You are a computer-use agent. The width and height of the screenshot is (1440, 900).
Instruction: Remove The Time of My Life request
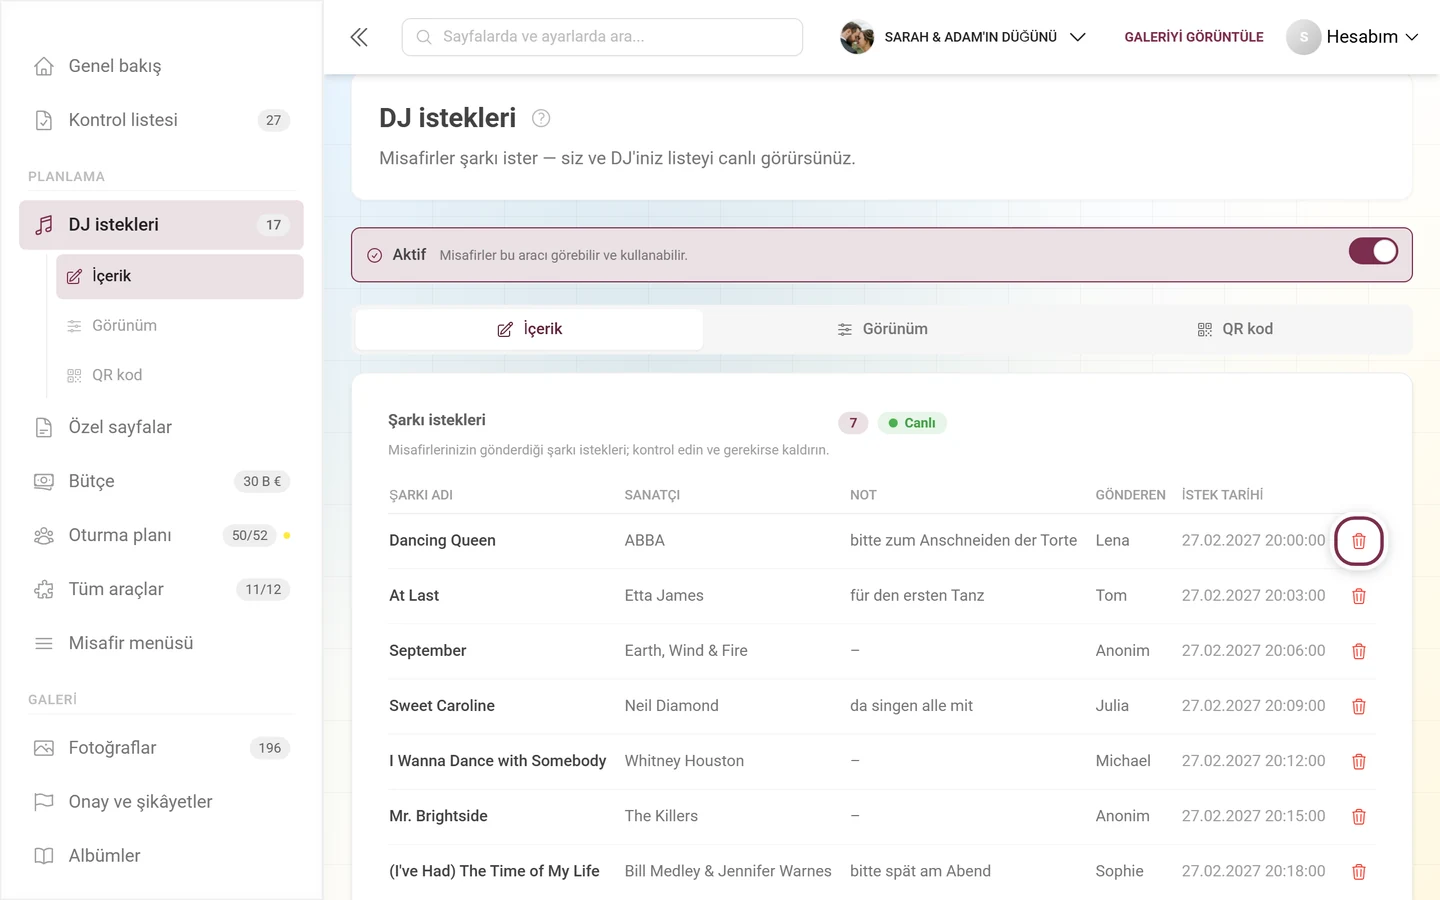1358,871
